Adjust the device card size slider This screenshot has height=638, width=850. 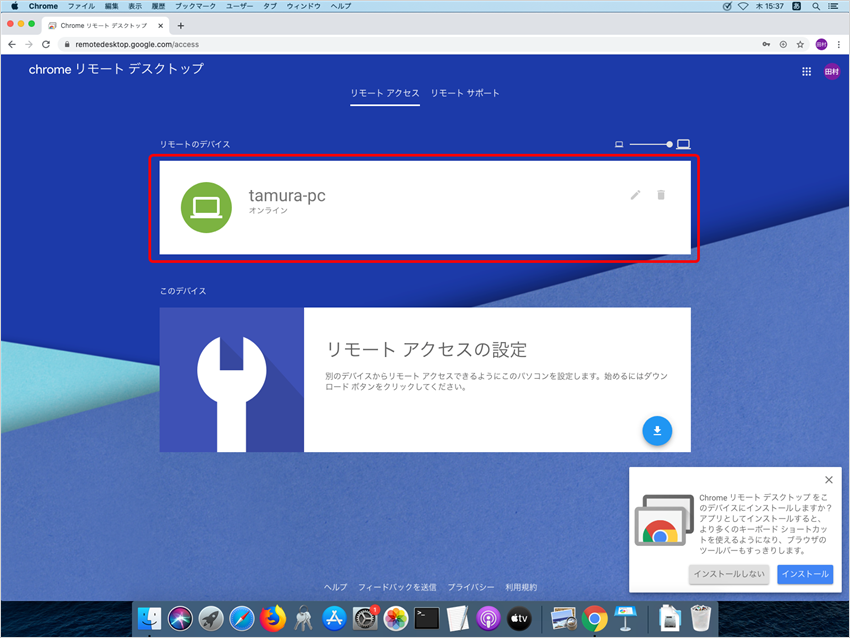point(651,144)
